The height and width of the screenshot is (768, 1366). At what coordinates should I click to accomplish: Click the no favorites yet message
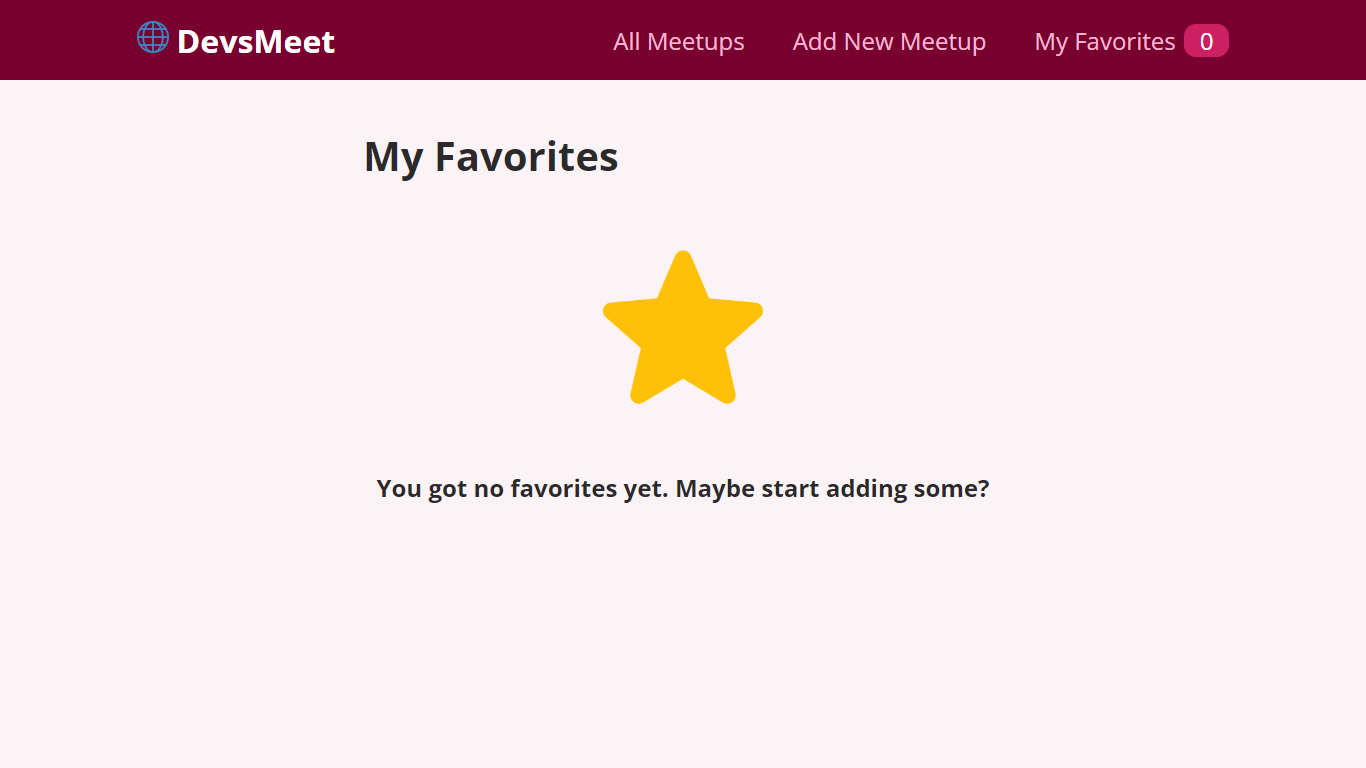click(683, 488)
